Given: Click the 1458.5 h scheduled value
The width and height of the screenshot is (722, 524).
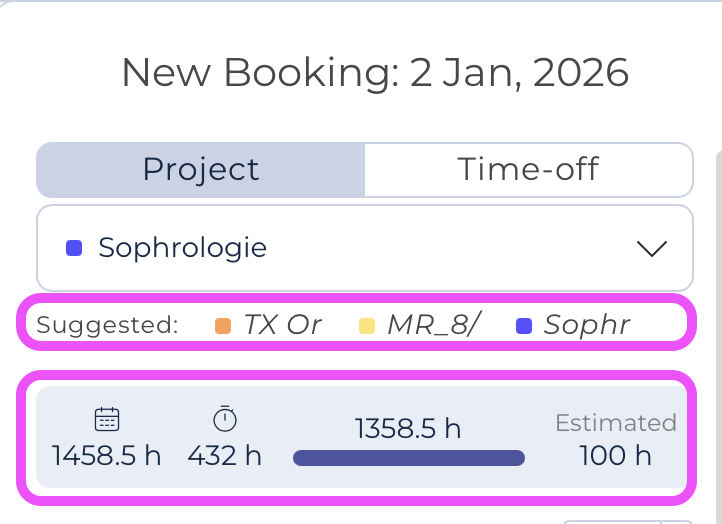Looking at the screenshot, I should (107, 456).
